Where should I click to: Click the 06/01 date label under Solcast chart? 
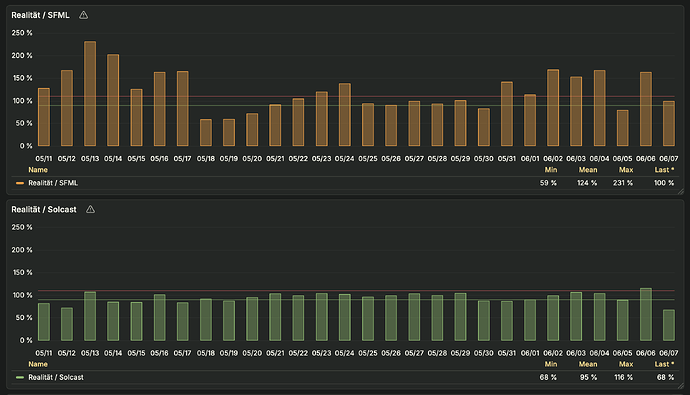530,353
